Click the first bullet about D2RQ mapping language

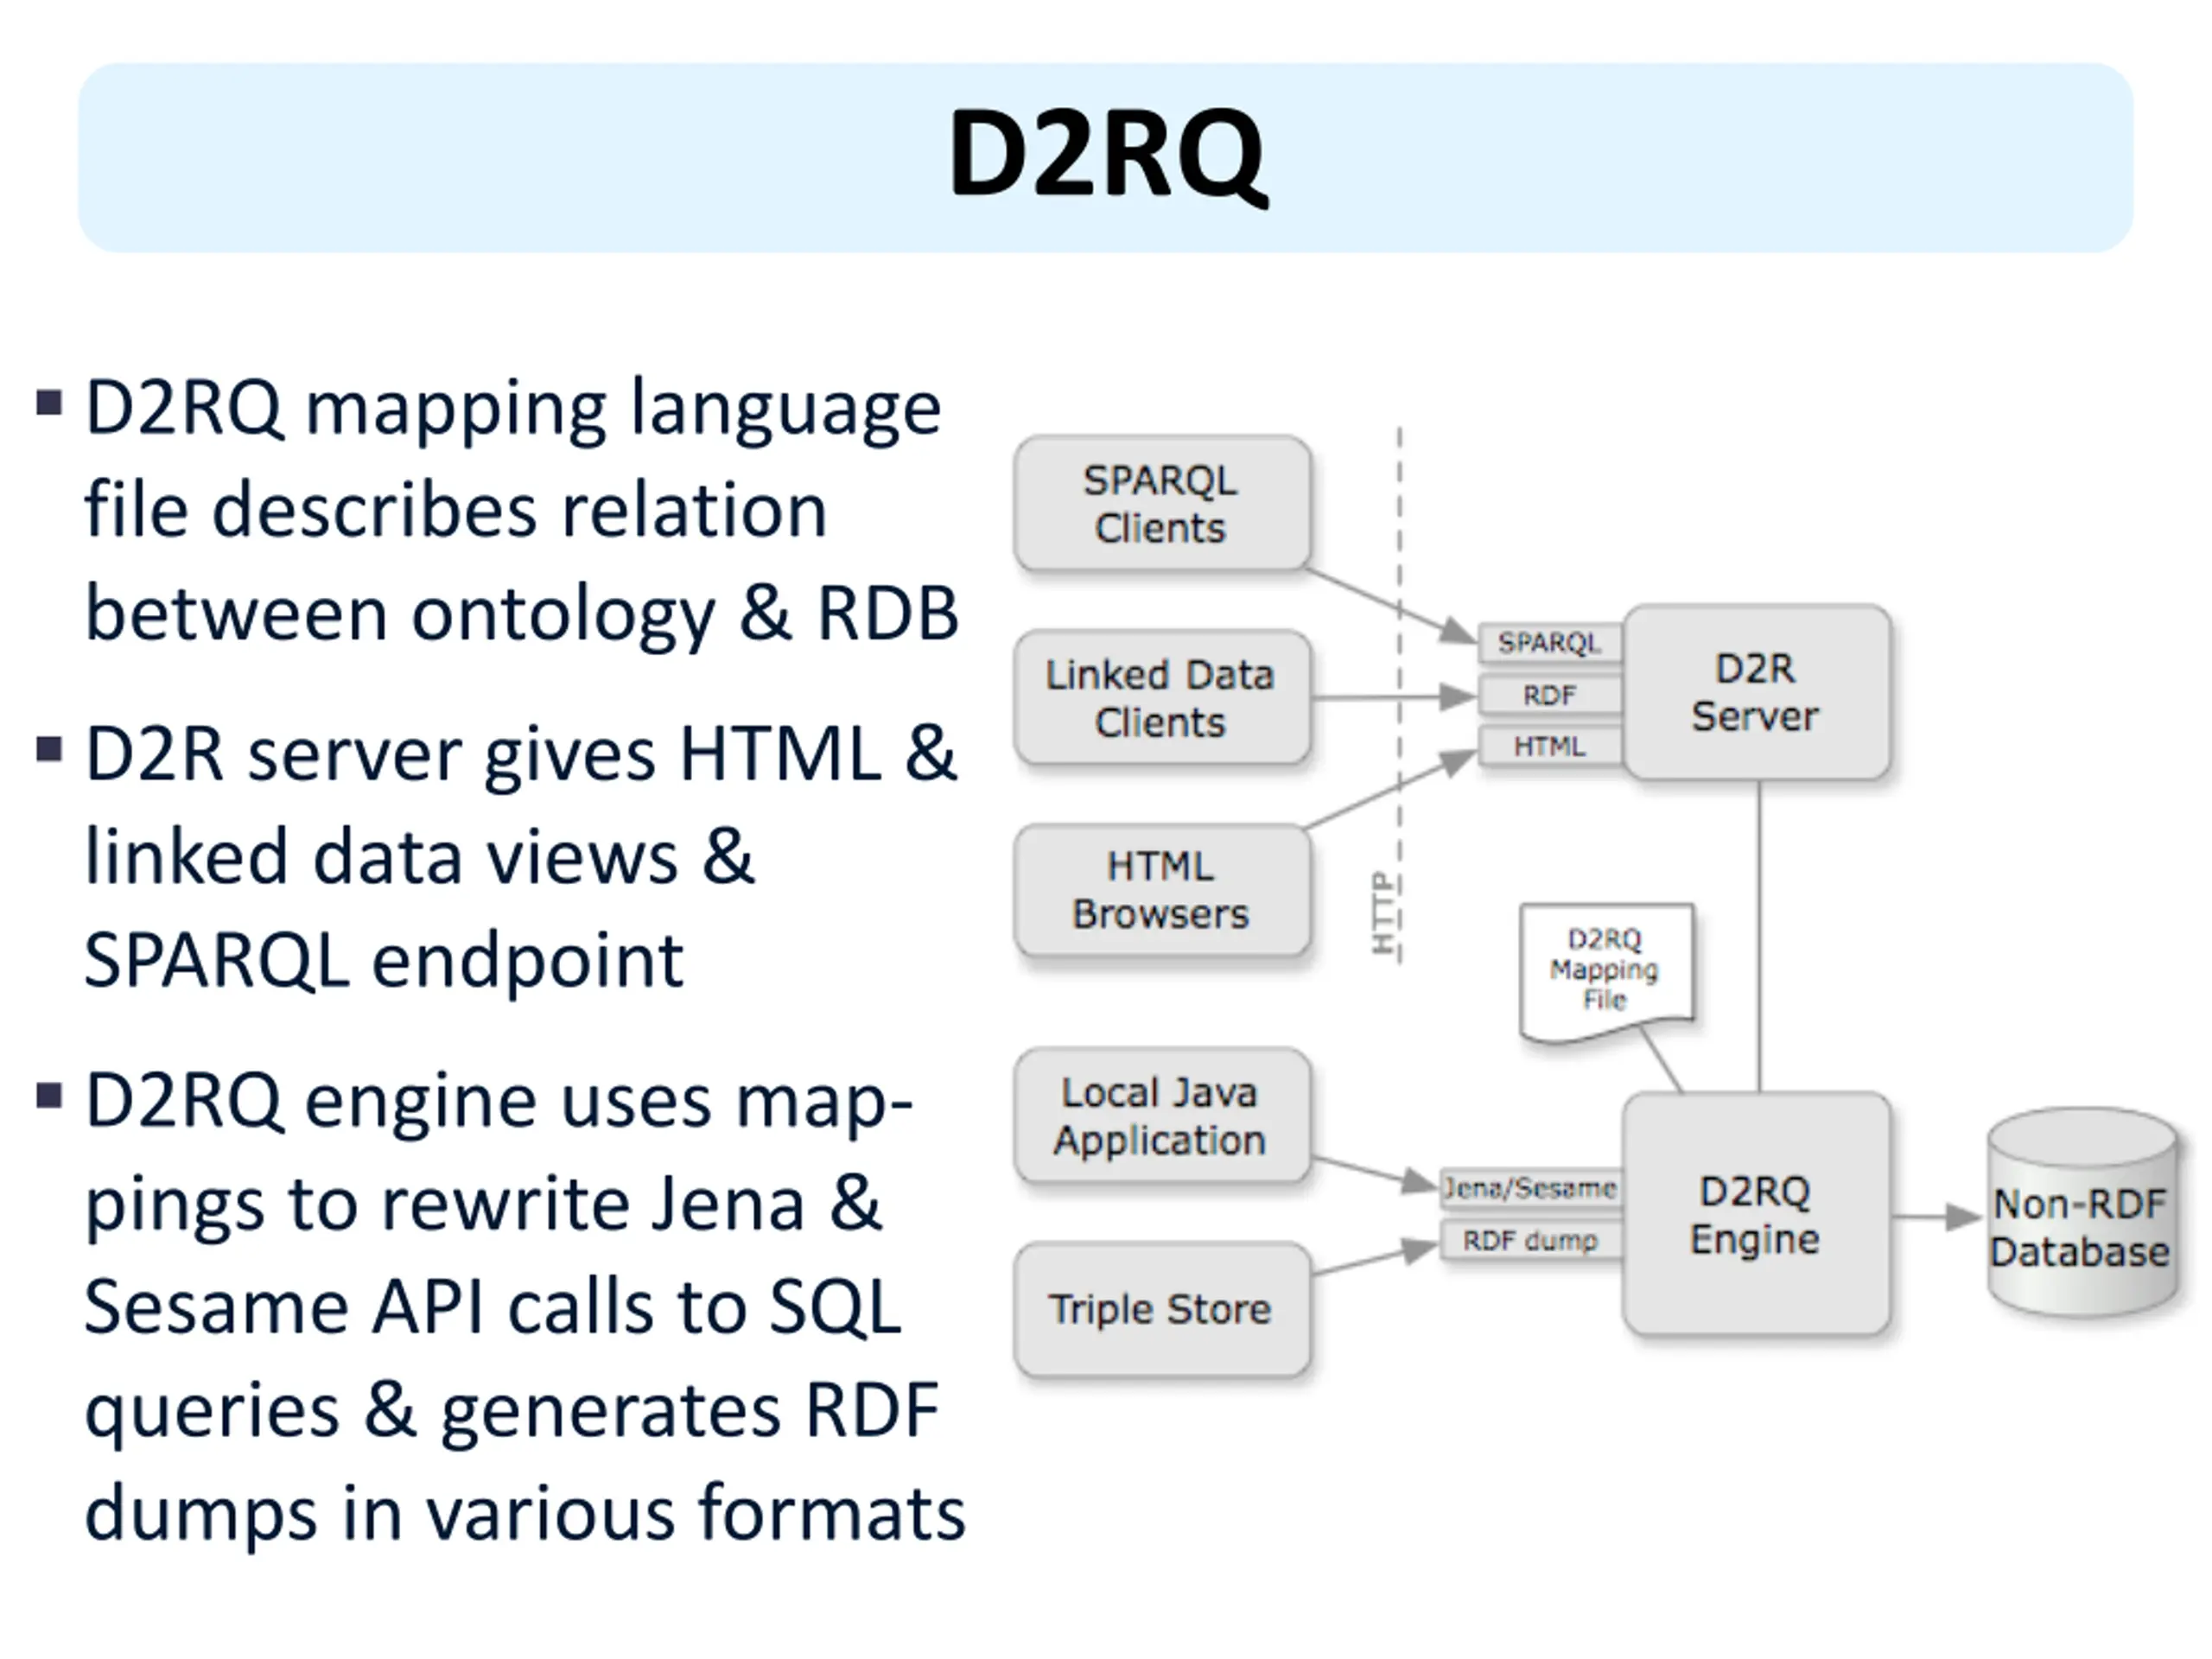coord(520,510)
